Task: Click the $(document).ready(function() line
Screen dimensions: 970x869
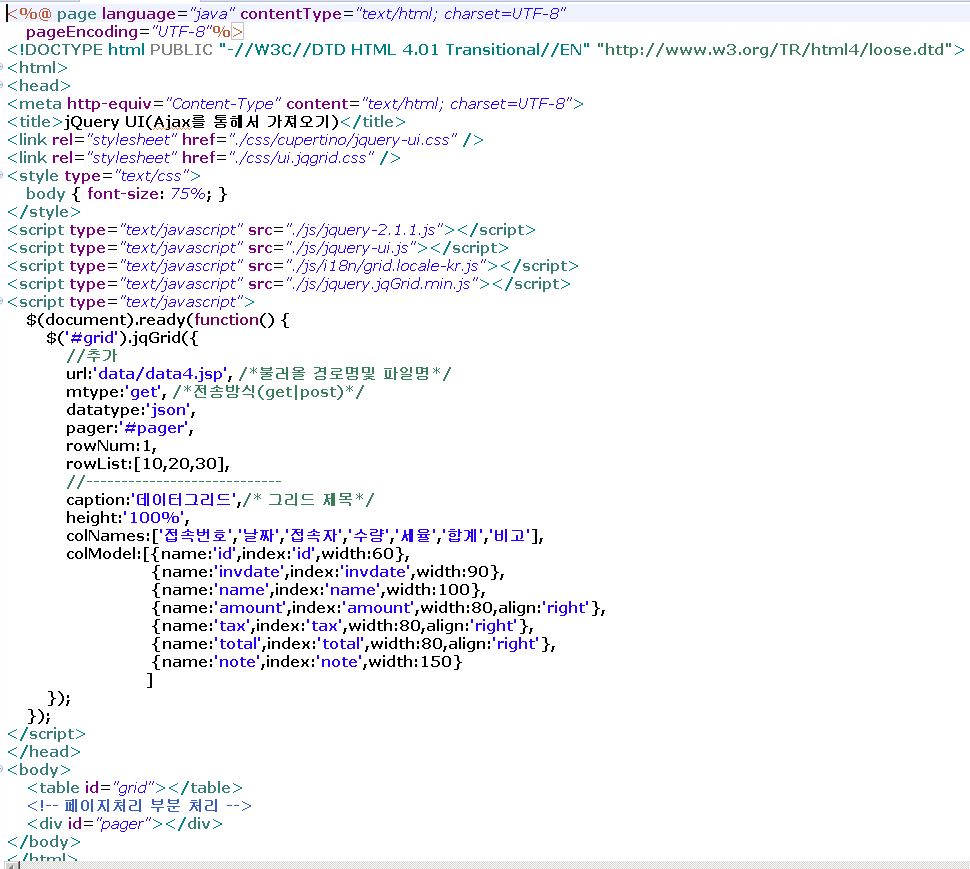Action: point(158,319)
